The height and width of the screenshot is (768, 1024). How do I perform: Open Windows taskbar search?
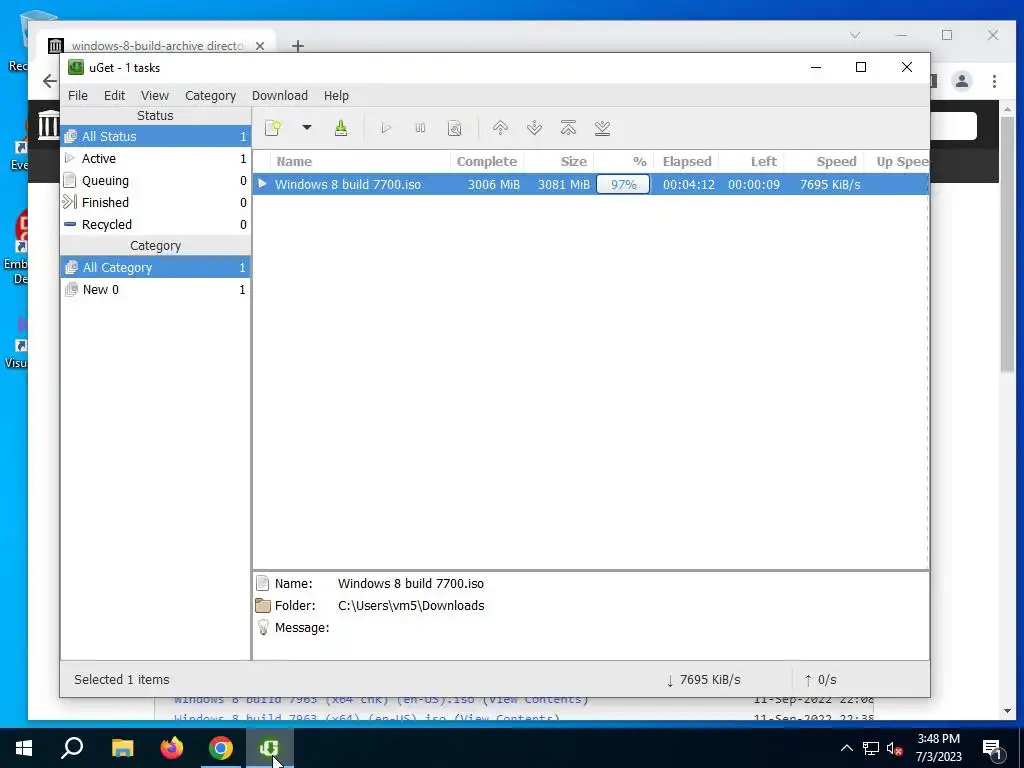72,748
